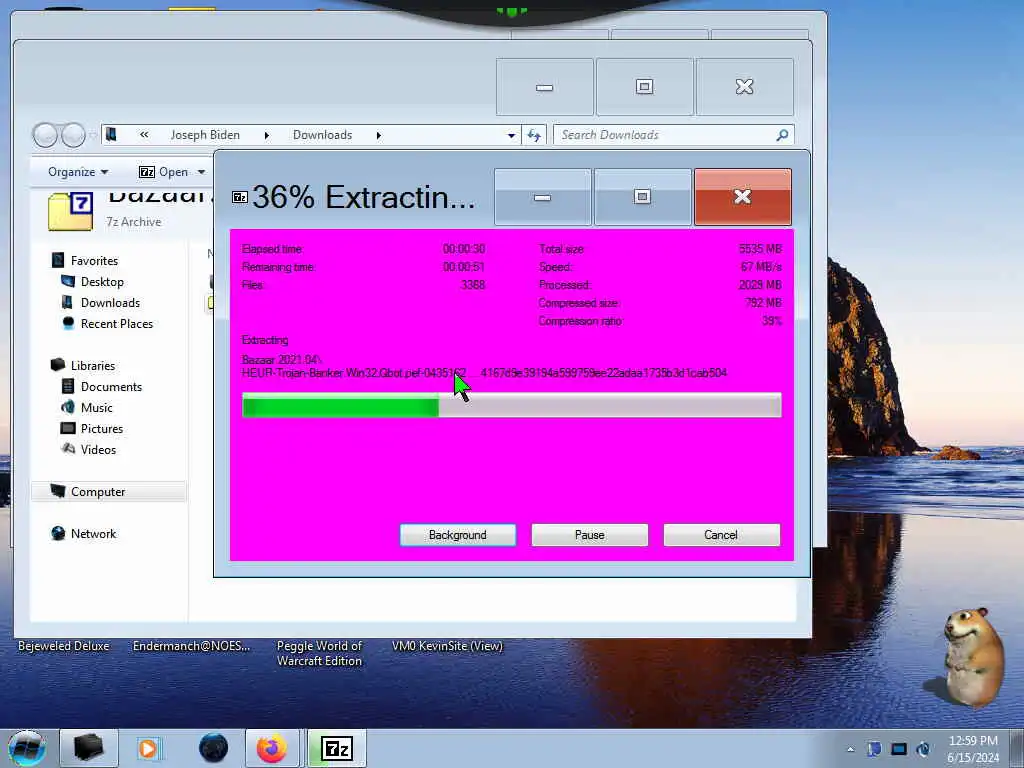
Task: Open the address bar history dropdown
Action: (511, 135)
